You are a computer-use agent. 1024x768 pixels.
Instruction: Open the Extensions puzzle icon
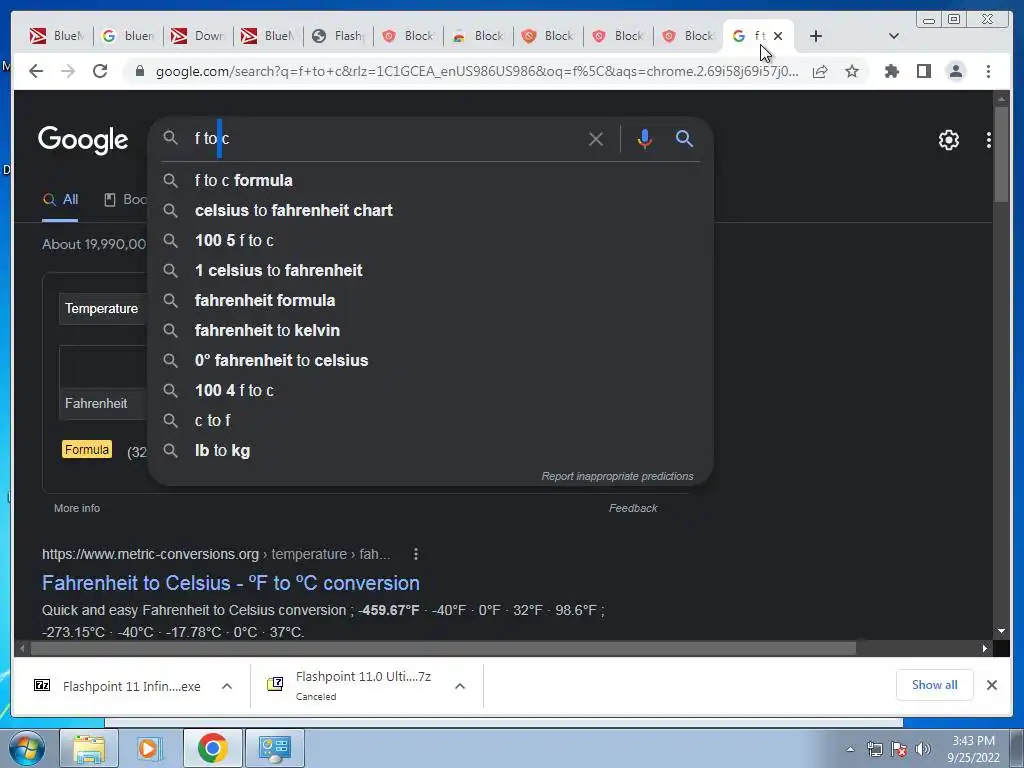[x=891, y=71]
